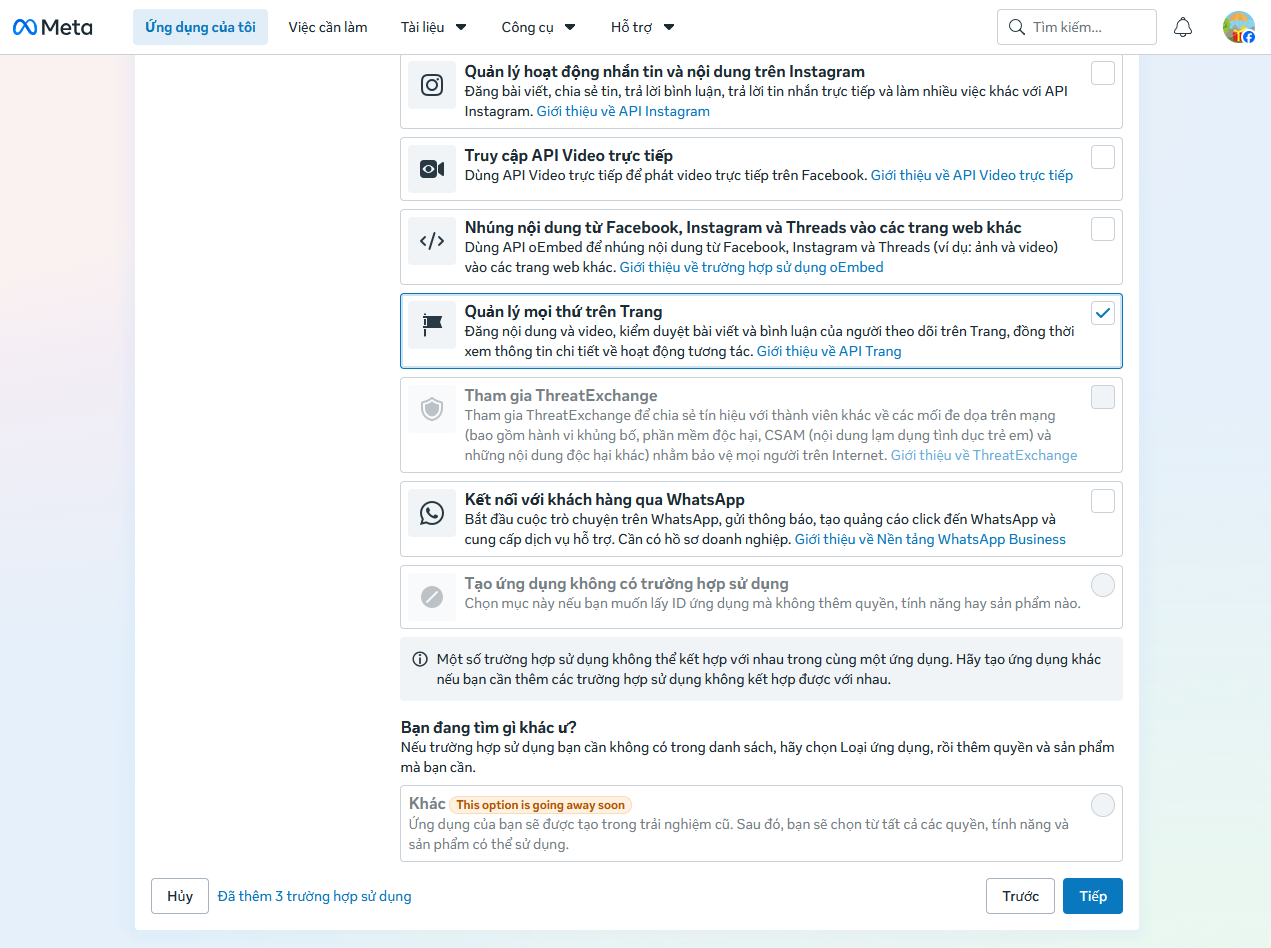Click the Page flag icon
This screenshot has width=1271, height=948.
coord(432,325)
